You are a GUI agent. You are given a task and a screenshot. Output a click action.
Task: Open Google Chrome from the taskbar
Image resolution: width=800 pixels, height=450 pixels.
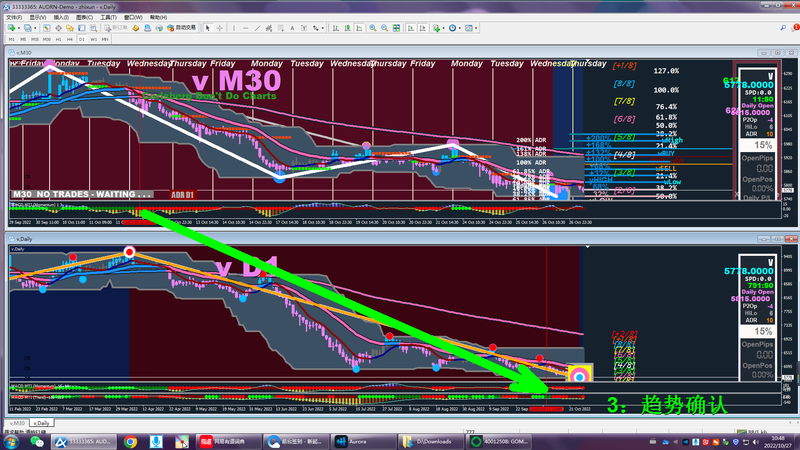[131, 442]
